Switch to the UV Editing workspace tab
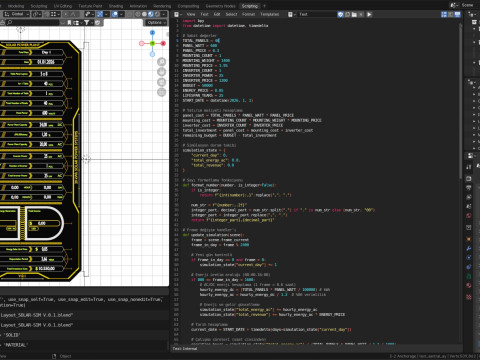The height and width of the screenshot is (360, 480). point(63,6)
